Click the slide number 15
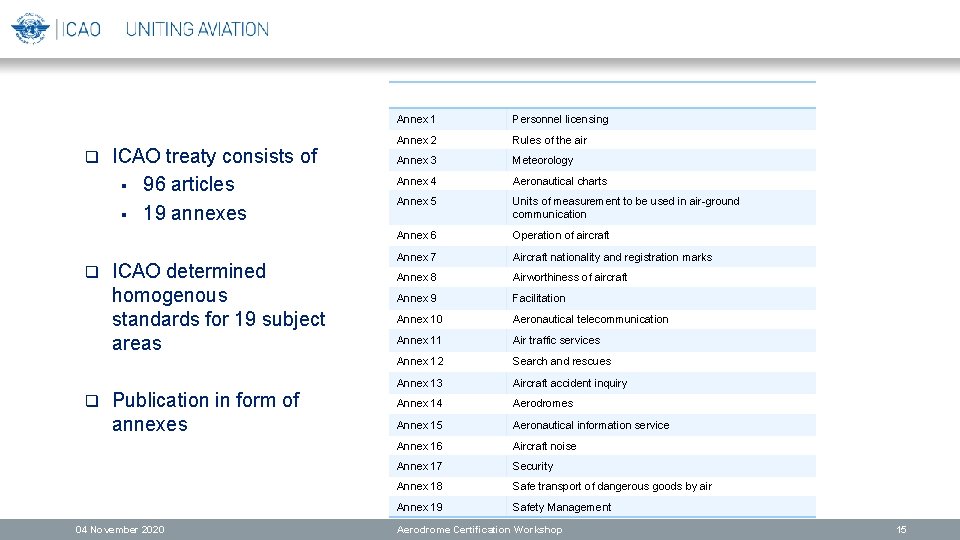Viewport: 960px width, 540px height. [x=901, y=530]
